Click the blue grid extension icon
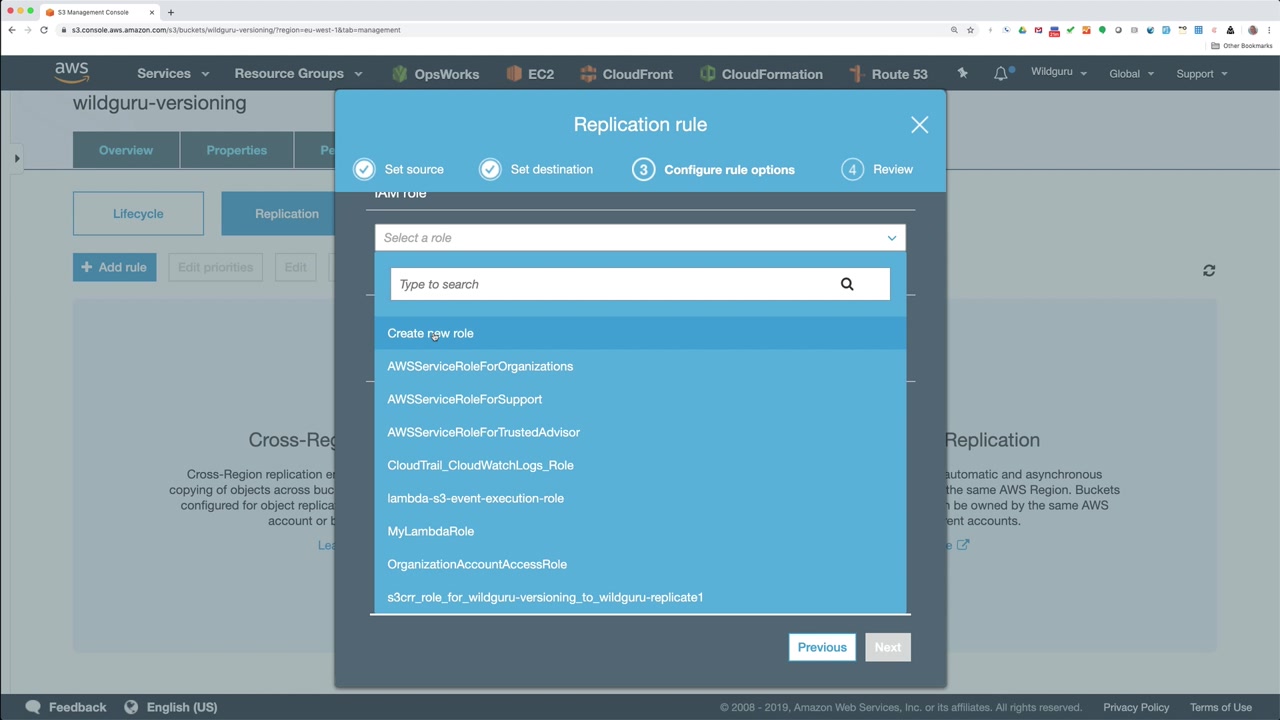 pos(1198,30)
